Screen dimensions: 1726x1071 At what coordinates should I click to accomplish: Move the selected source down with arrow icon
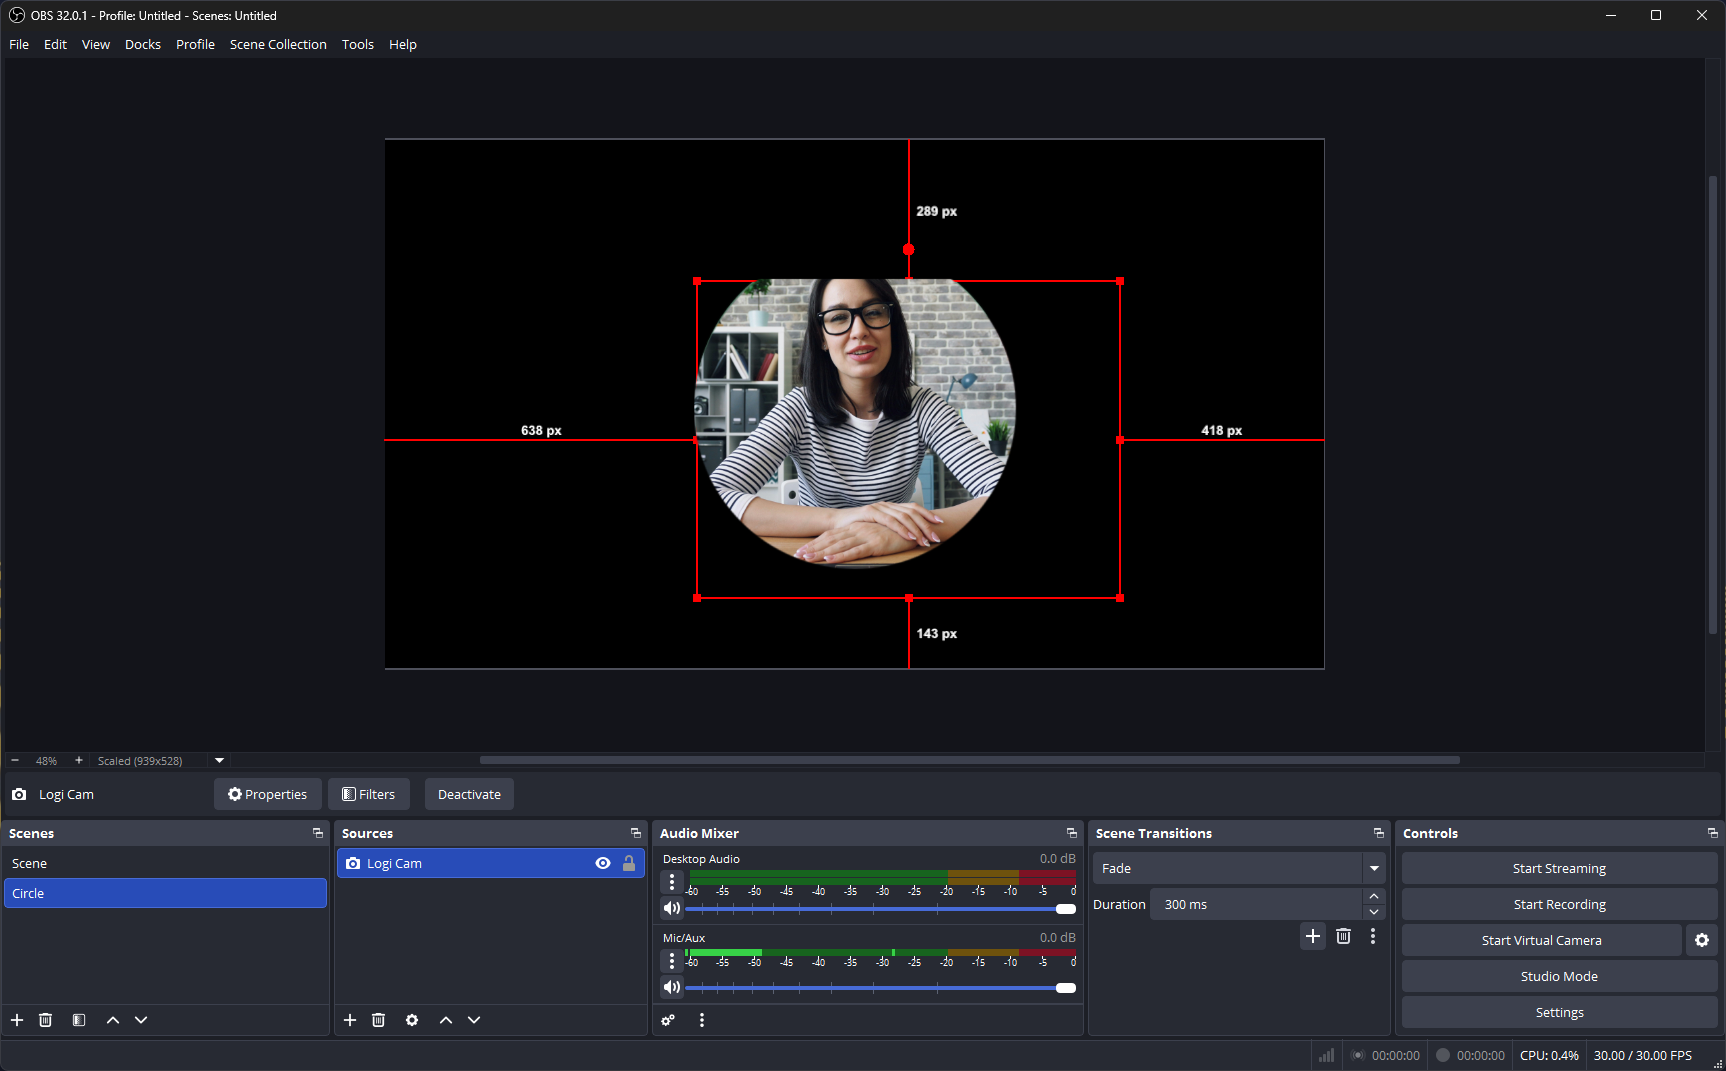tap(474, 1020)
